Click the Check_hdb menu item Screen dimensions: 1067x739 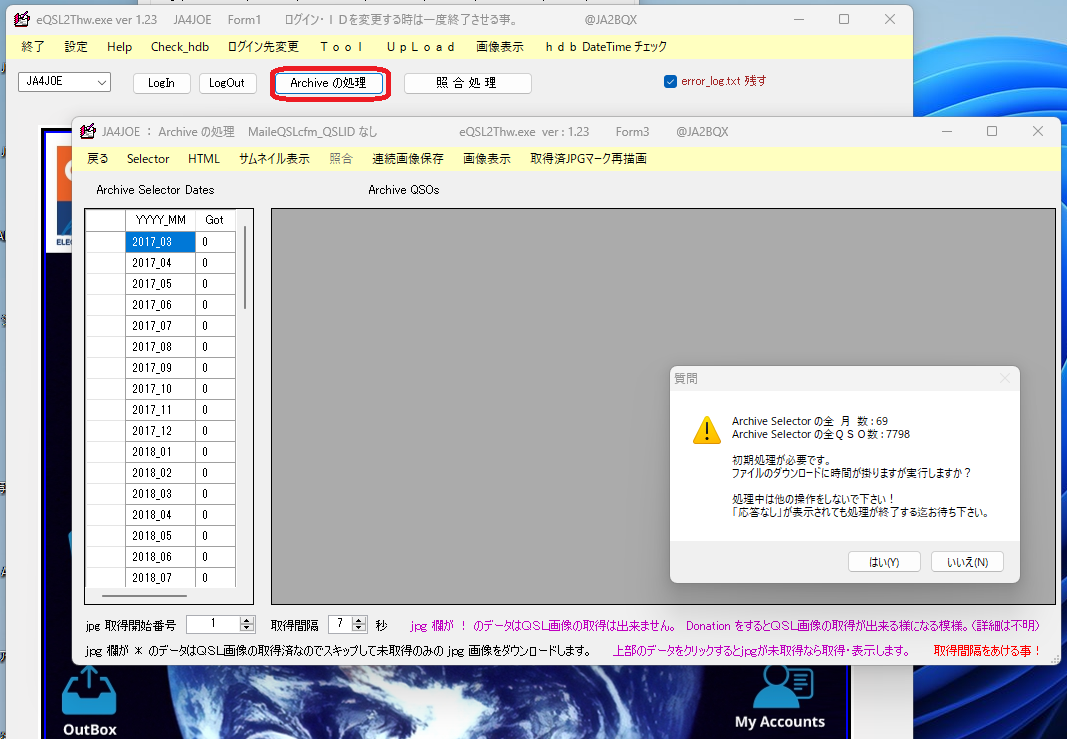pos(179,46)
